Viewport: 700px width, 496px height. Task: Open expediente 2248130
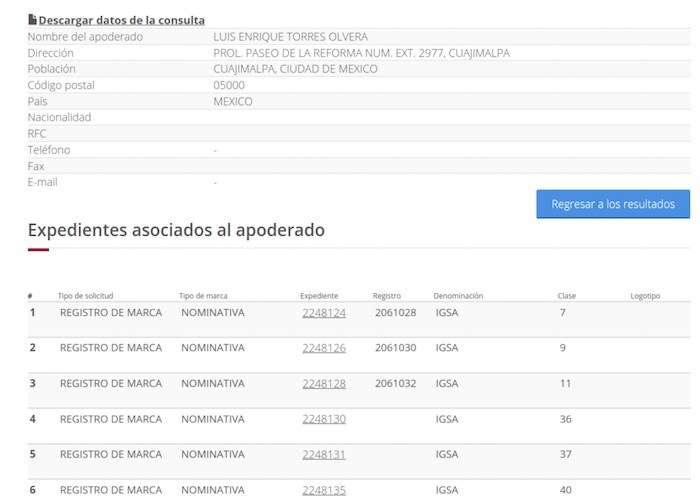pos(324,419)
